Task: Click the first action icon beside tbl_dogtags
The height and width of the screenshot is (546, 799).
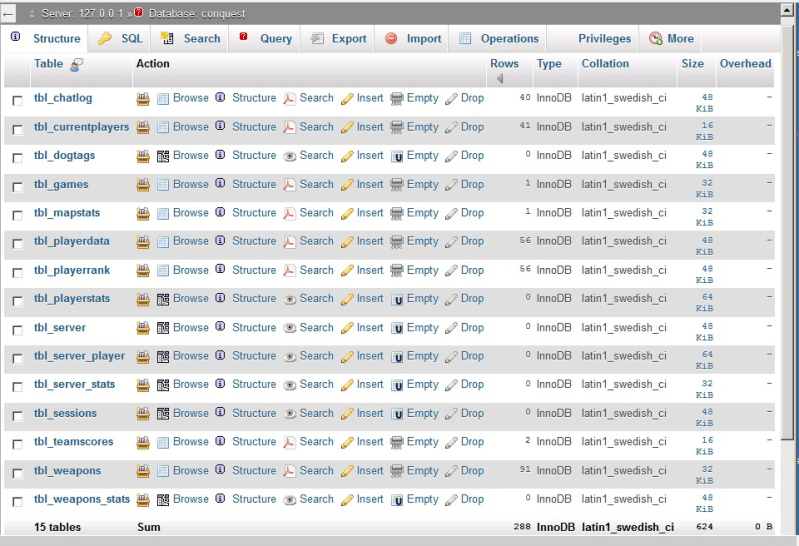Action: pos(143,156)
